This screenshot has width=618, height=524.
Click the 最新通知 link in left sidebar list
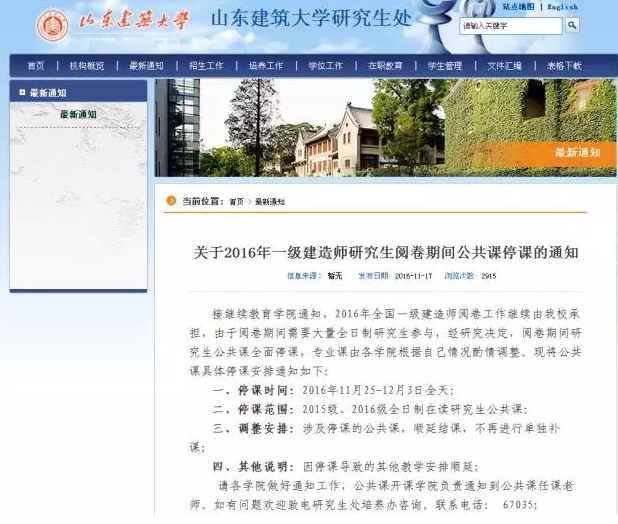tap(78, 115)
